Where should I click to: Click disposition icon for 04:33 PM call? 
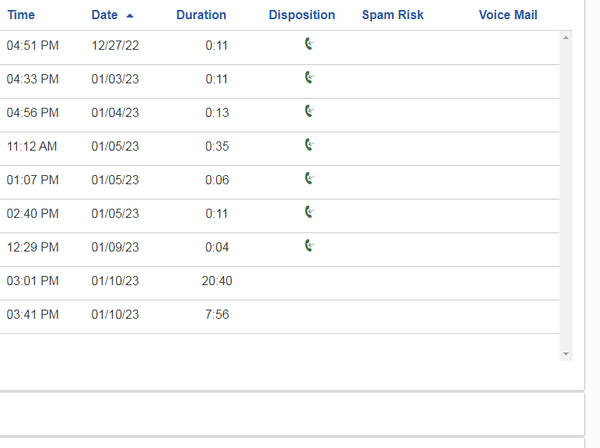(310, 78)
